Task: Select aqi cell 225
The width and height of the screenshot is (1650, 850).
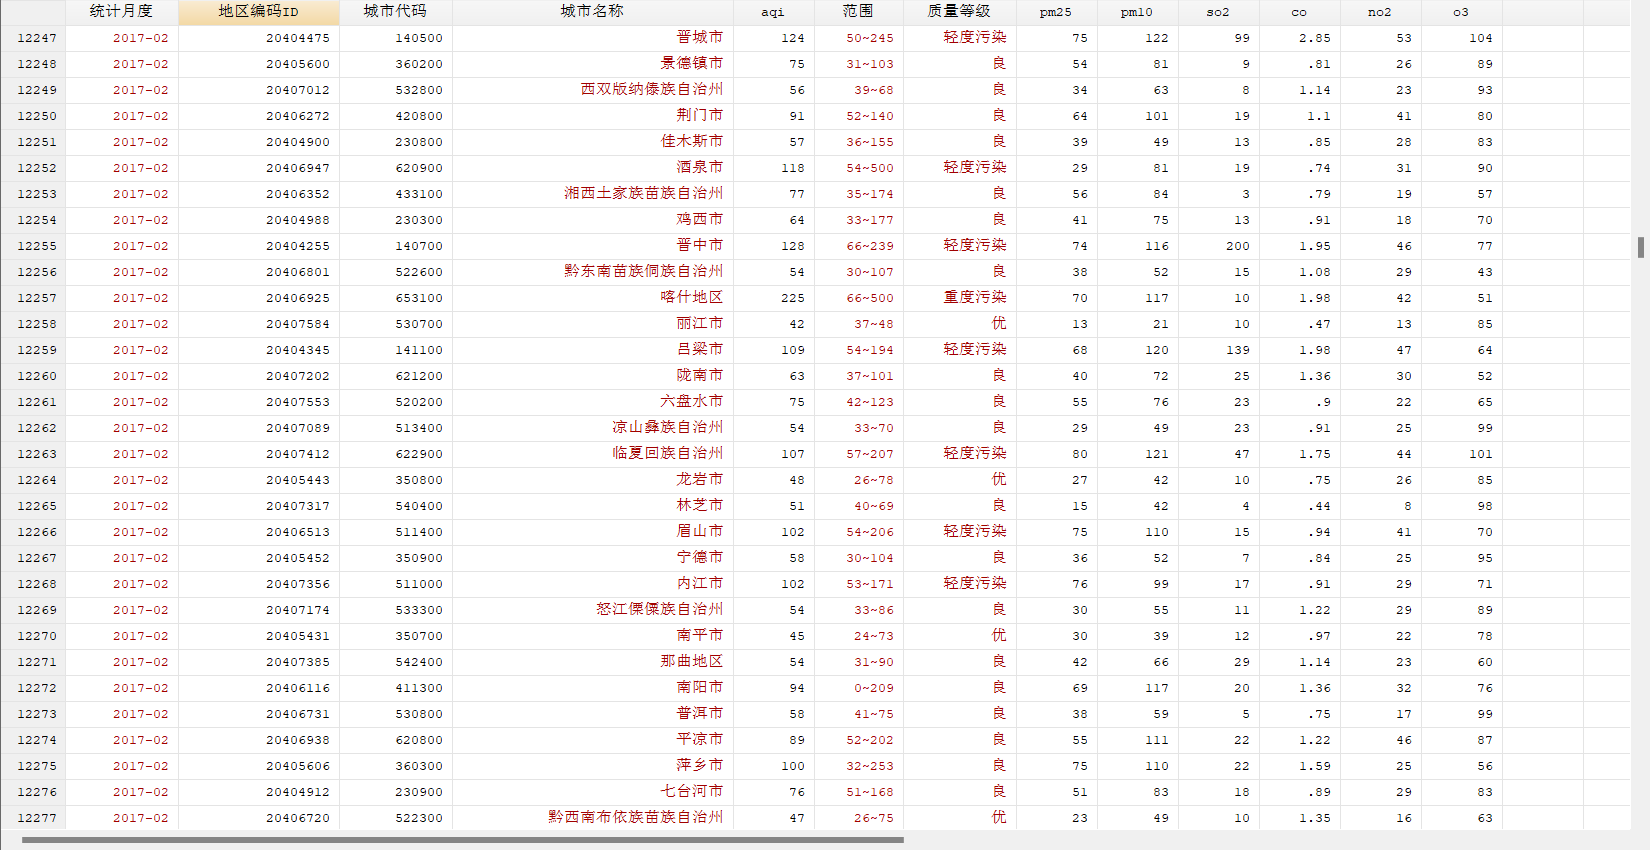Action: tap(774, 298)
